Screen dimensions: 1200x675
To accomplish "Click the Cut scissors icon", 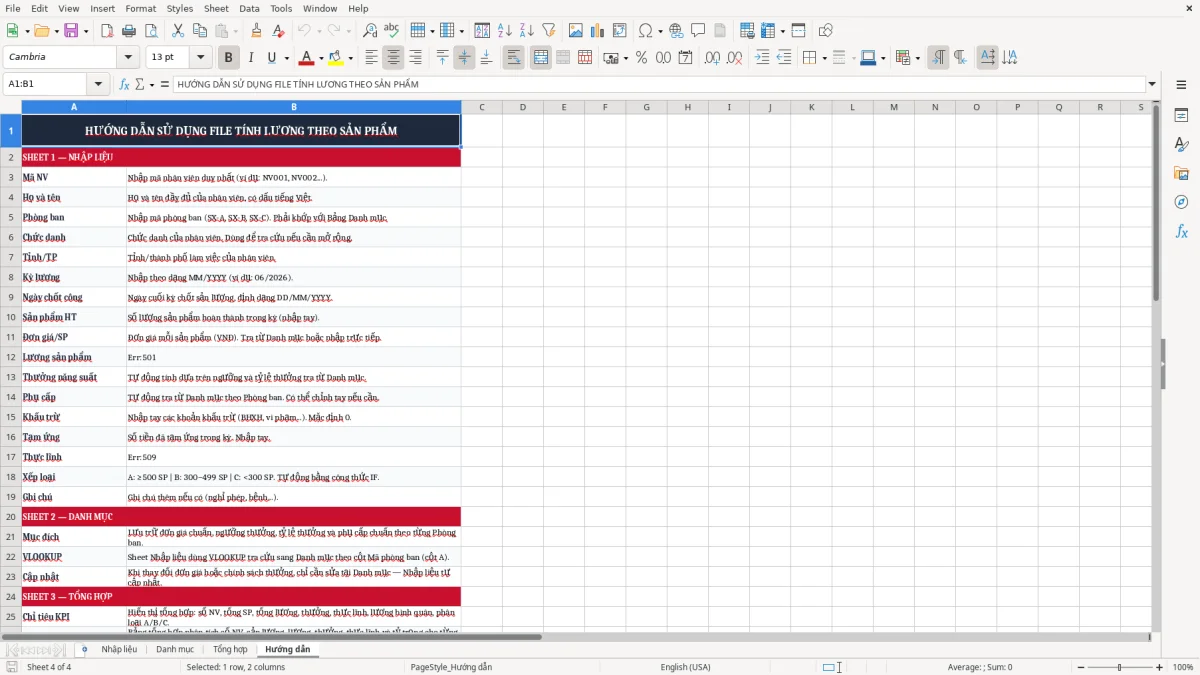I will click(x=177, y=31).
